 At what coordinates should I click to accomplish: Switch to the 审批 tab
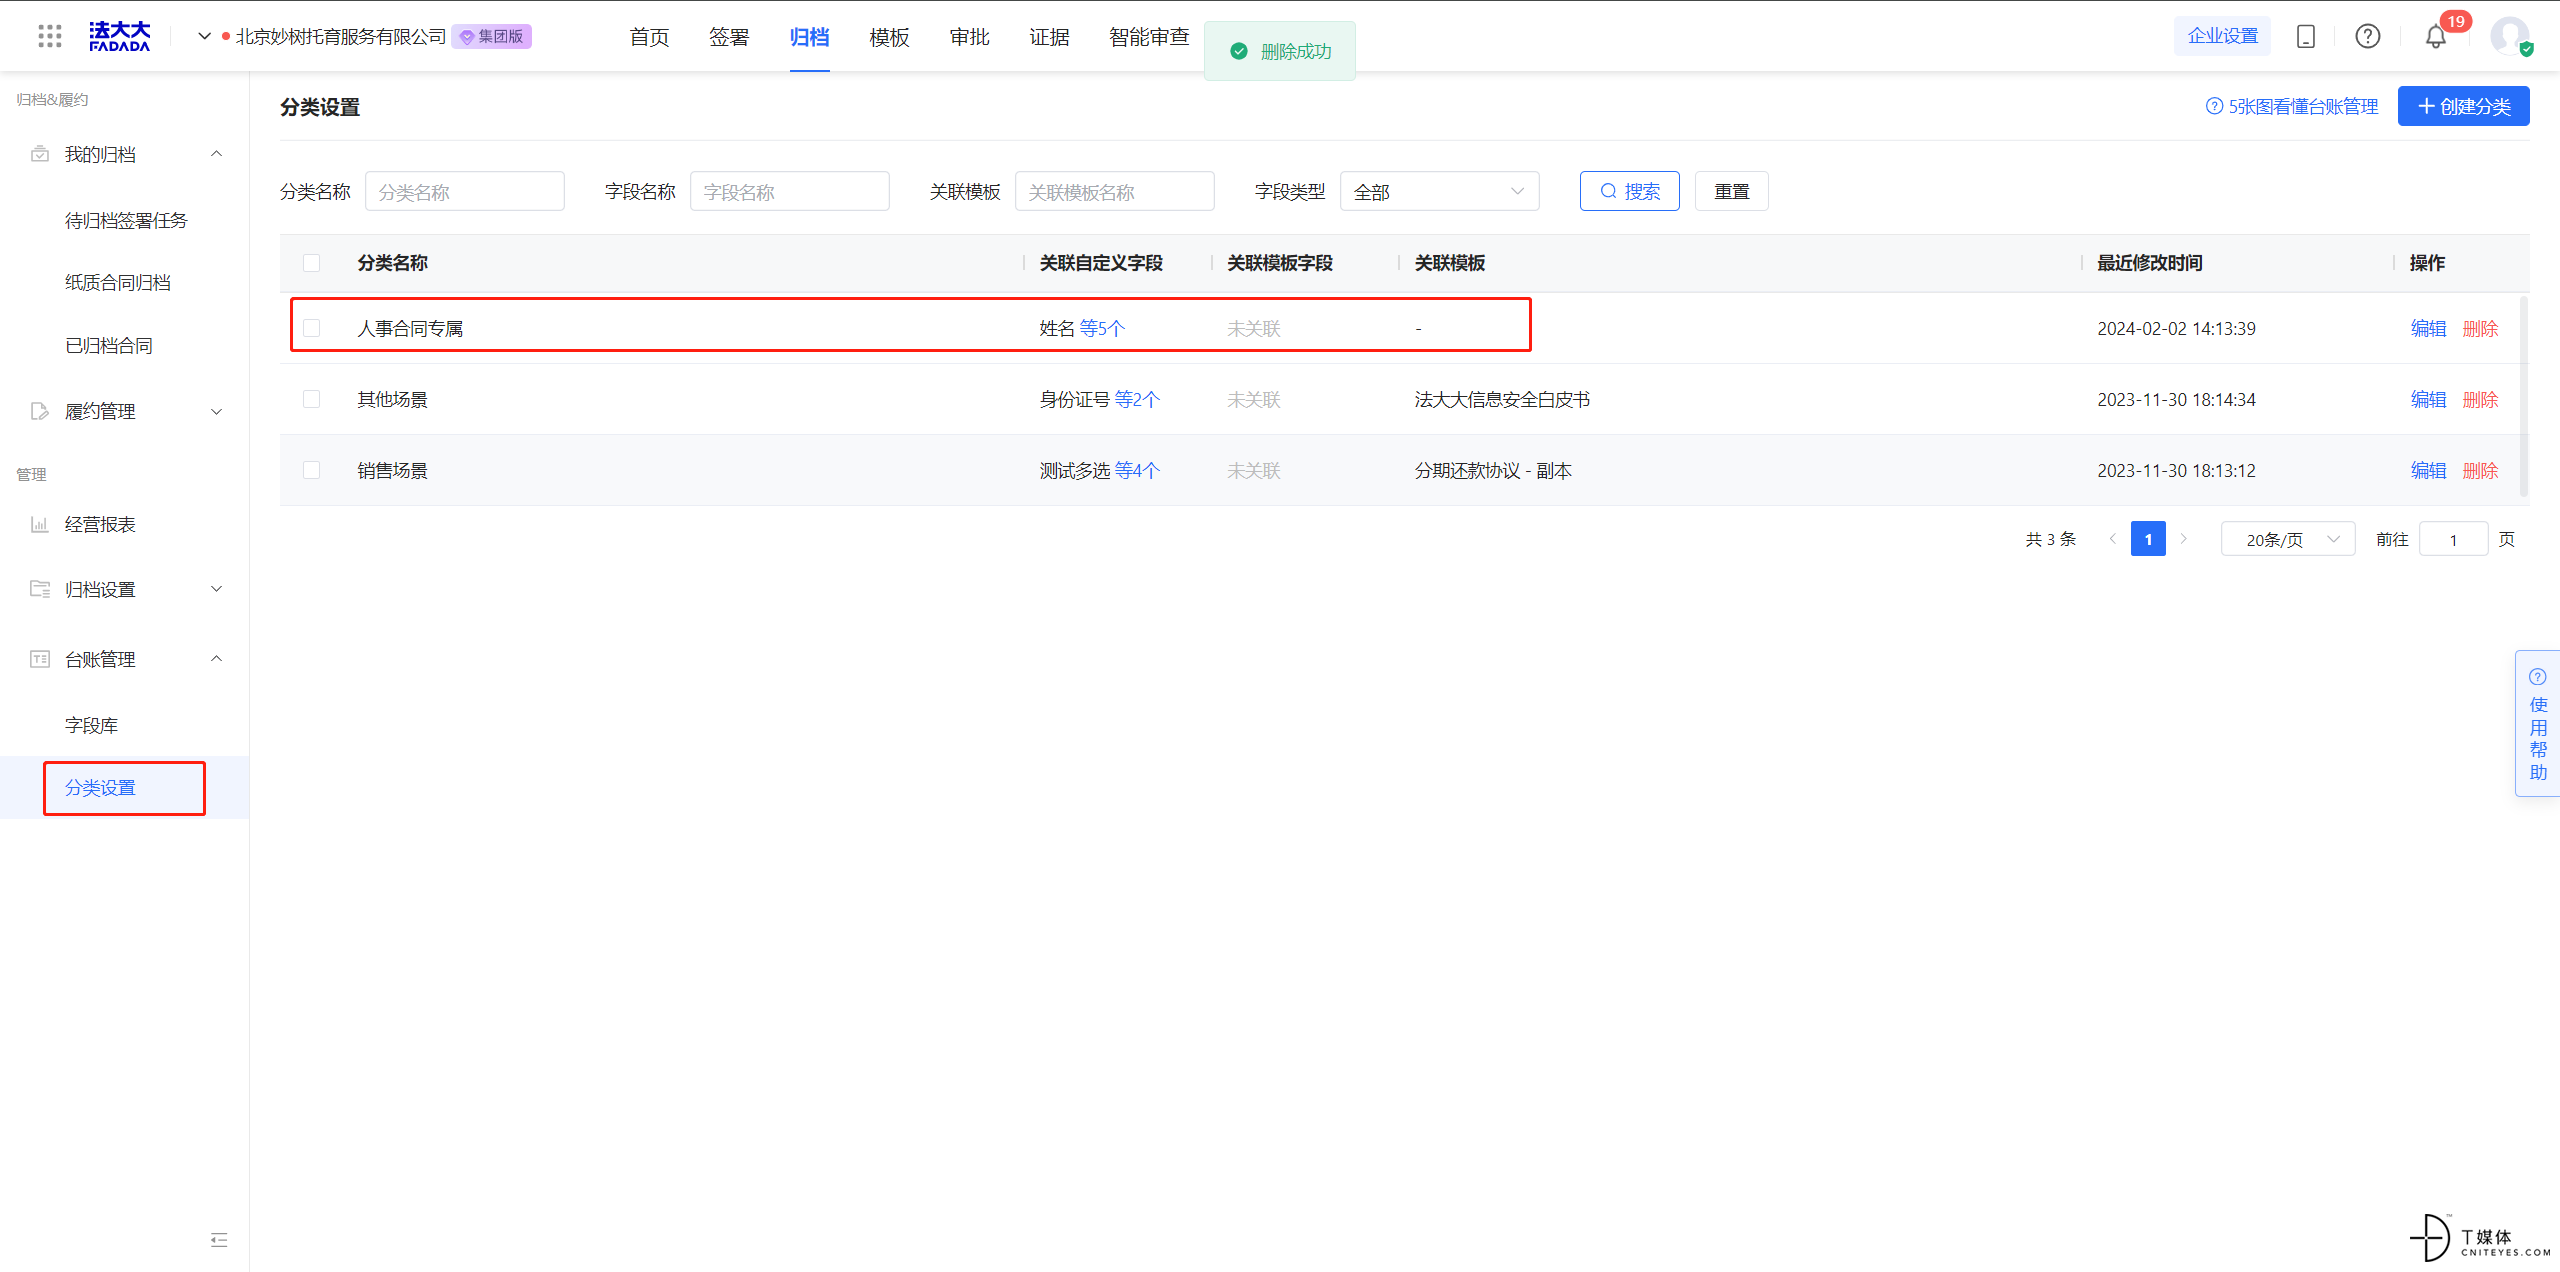pos(969,37)
